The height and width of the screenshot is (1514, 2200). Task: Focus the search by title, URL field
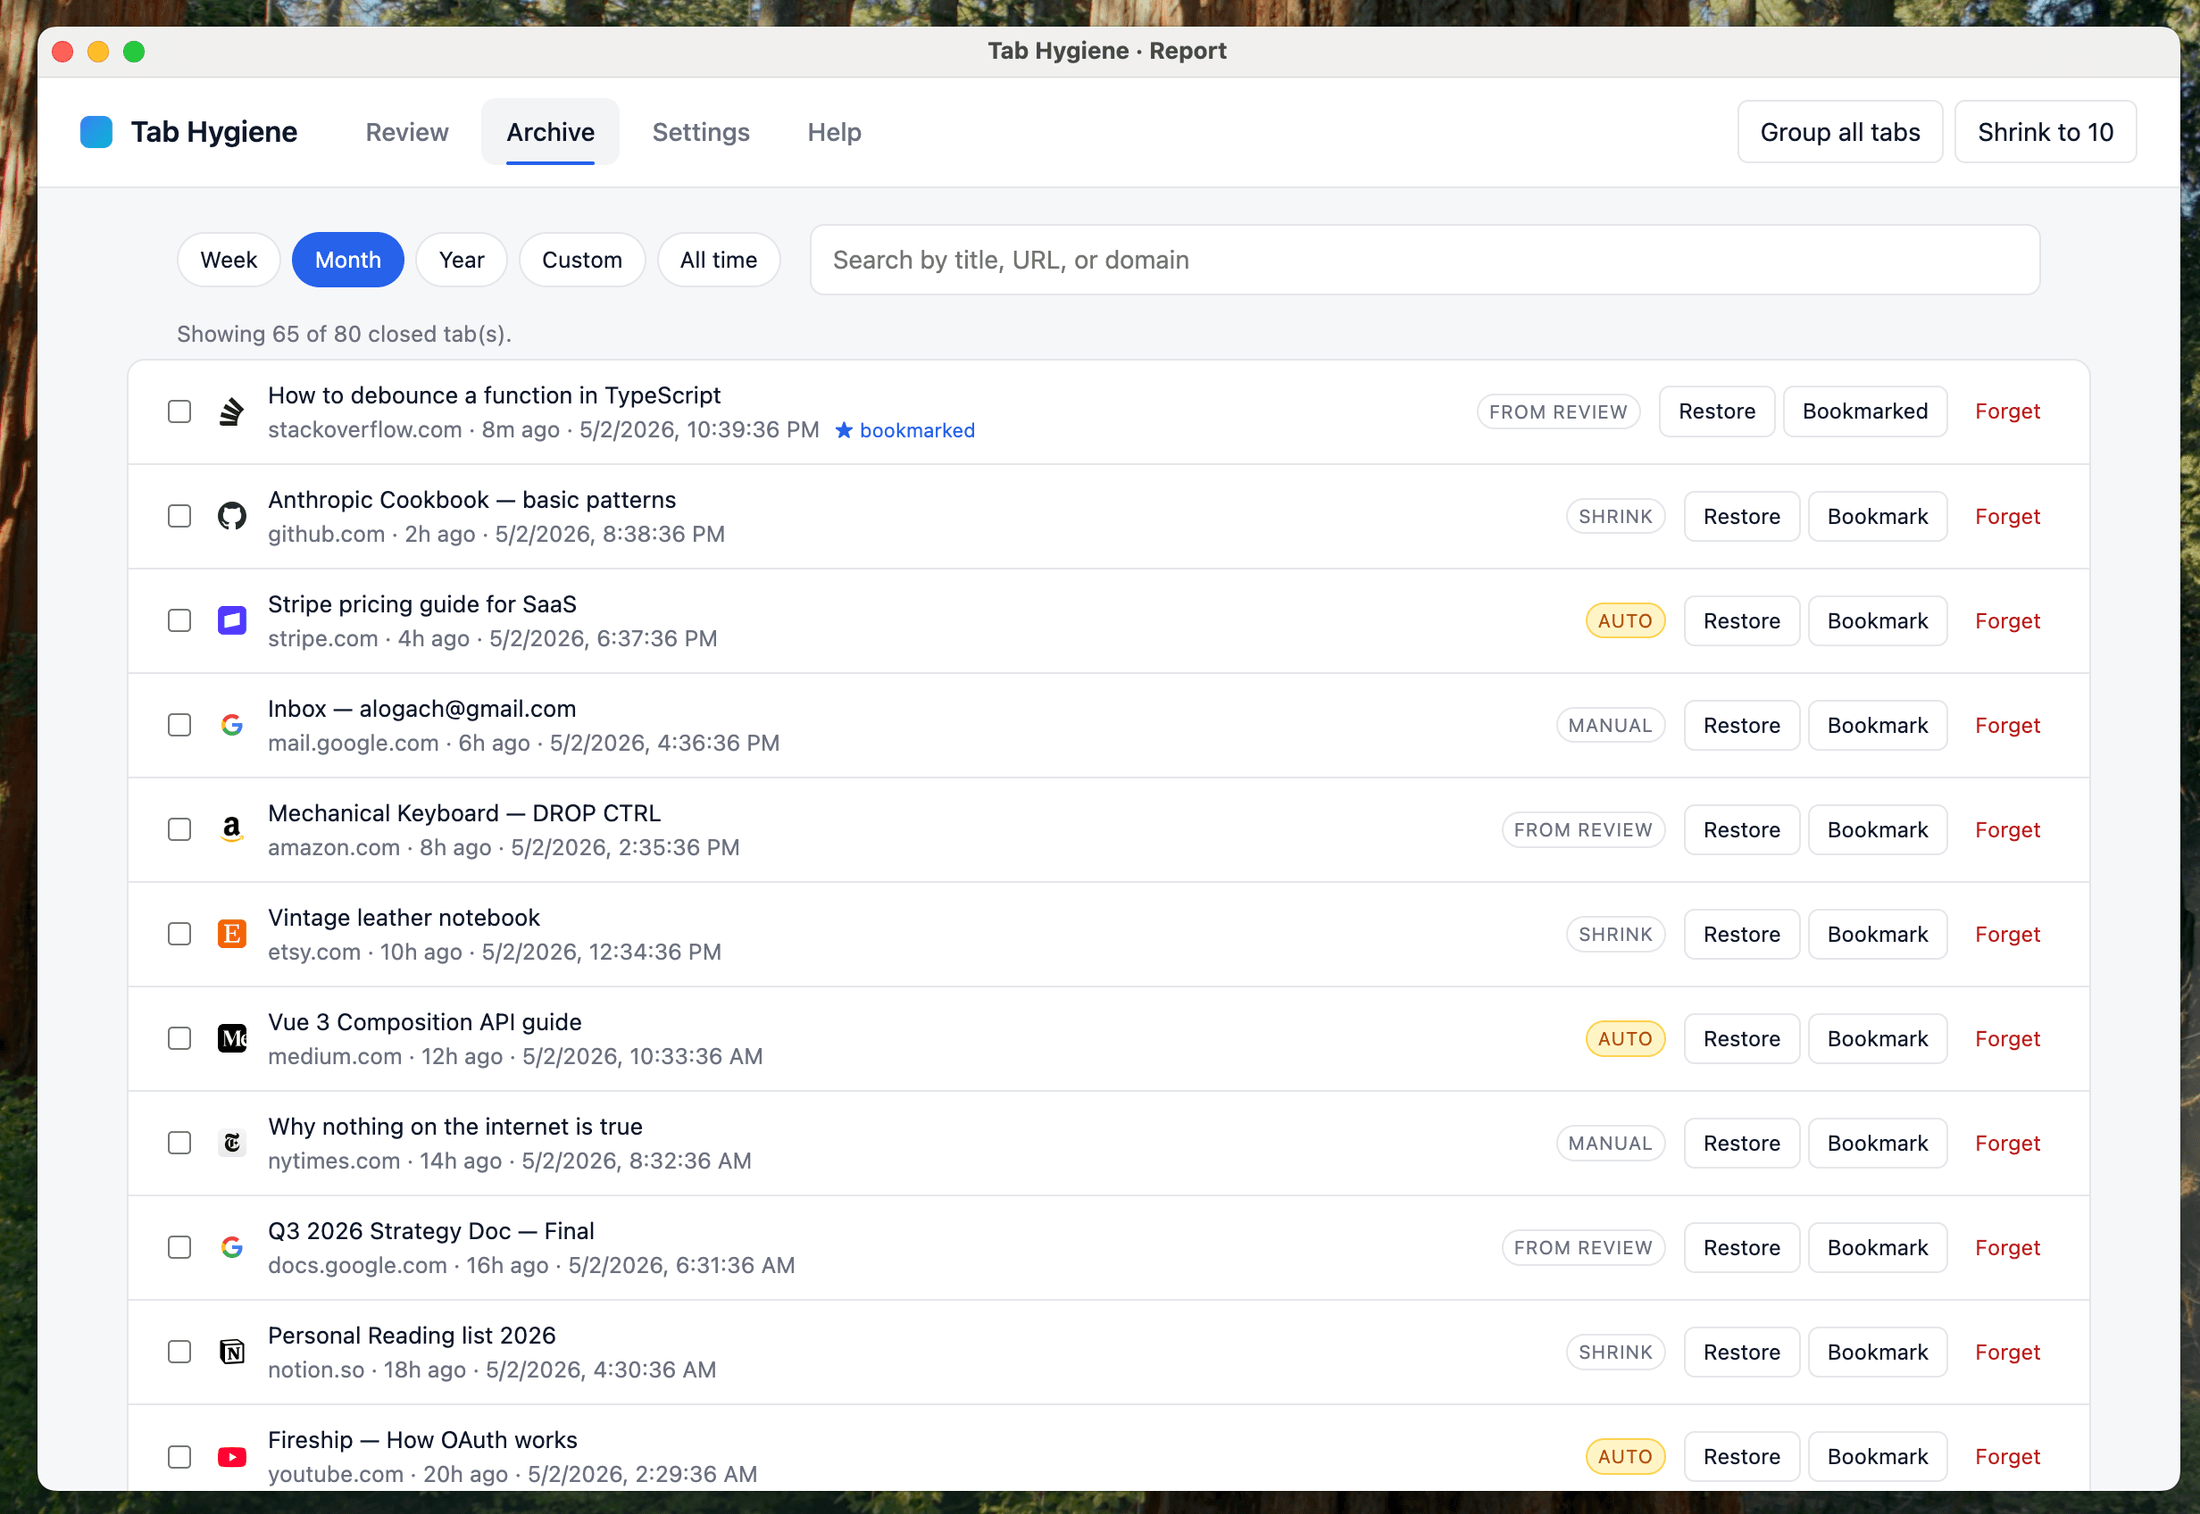(1425, 260)
